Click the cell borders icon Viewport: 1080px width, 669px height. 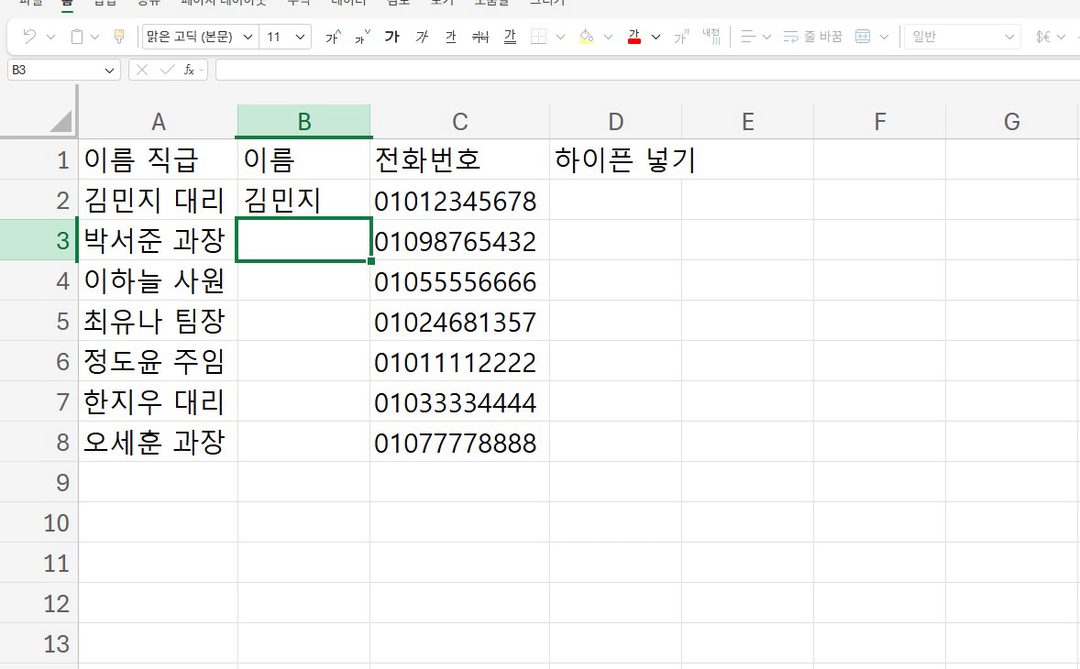point(539,37)
